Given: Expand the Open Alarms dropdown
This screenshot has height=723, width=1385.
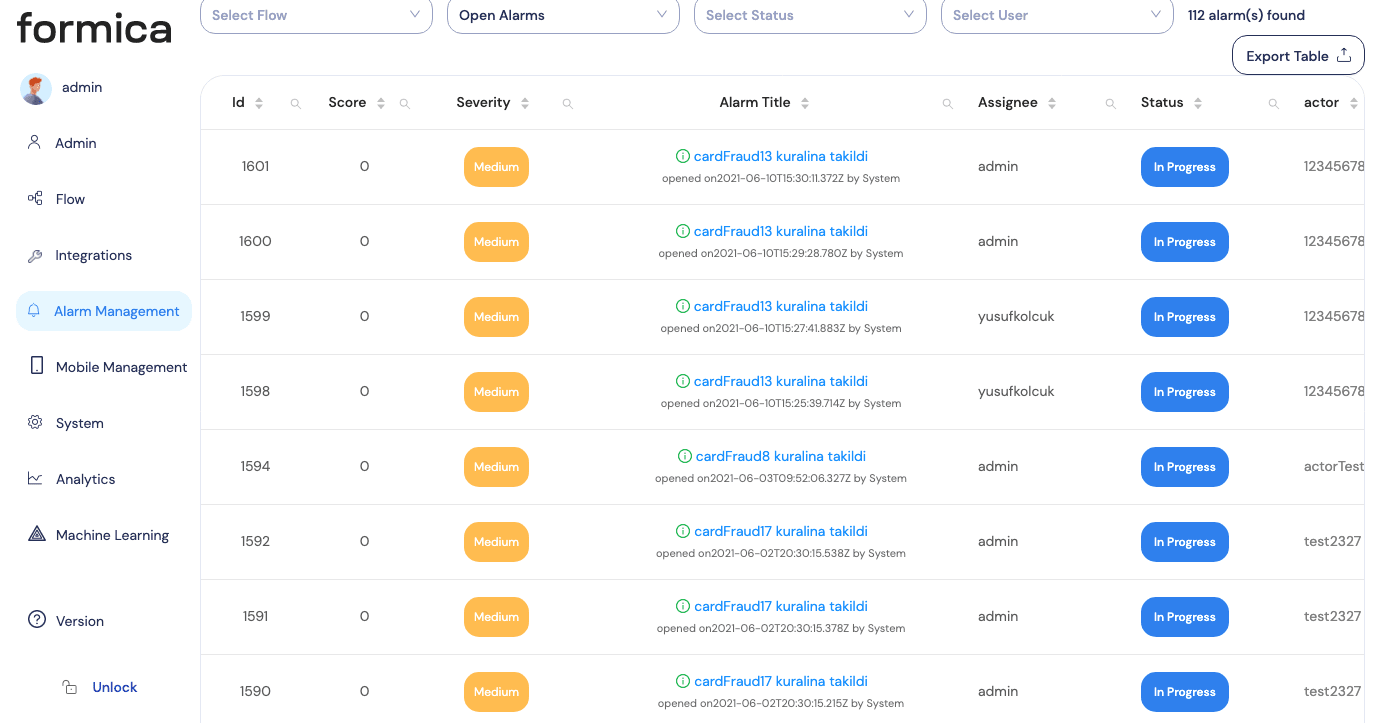Looking at the screenshot, I should (563, 15).
